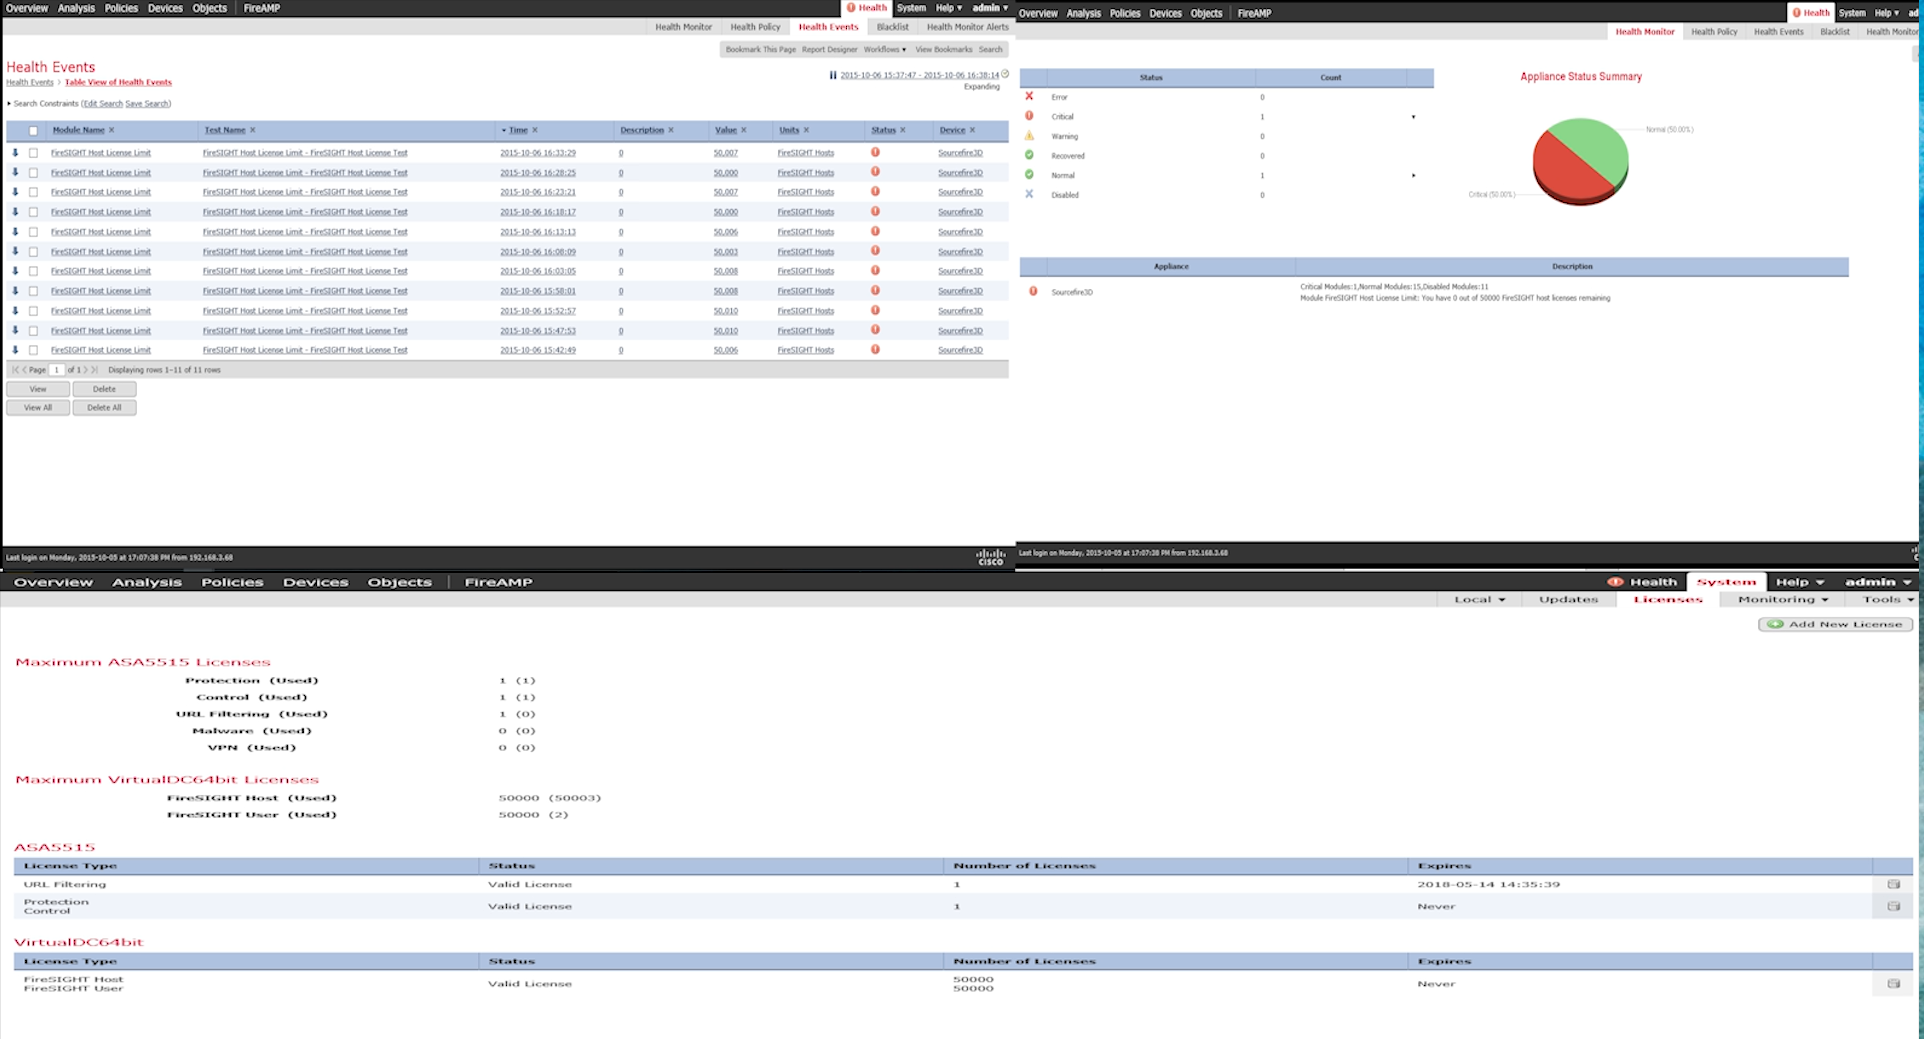
Task: Click the green plus icon on Add New License
Action: pos(1775,624)
